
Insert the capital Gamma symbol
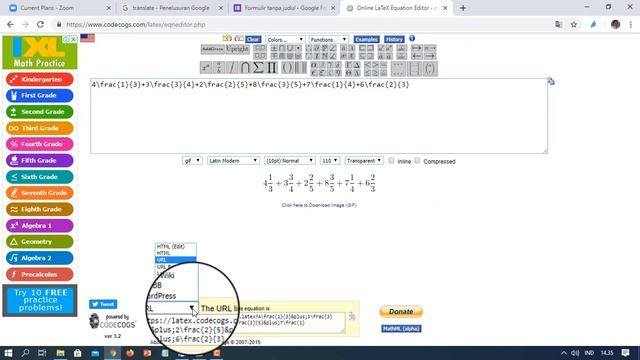pos(349,64)
